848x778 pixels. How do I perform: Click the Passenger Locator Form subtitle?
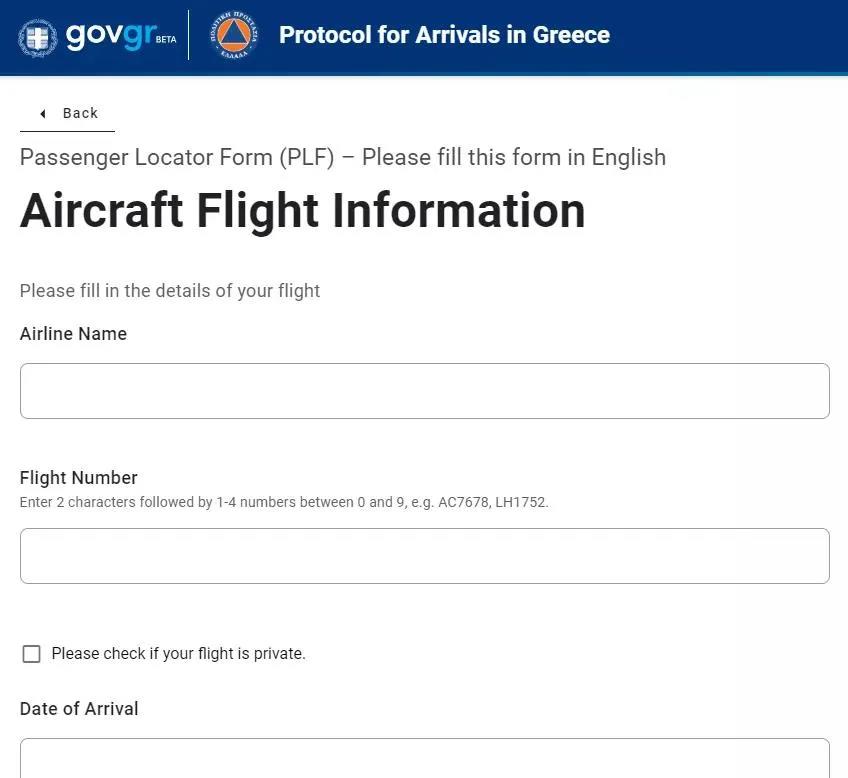point(342,158)
